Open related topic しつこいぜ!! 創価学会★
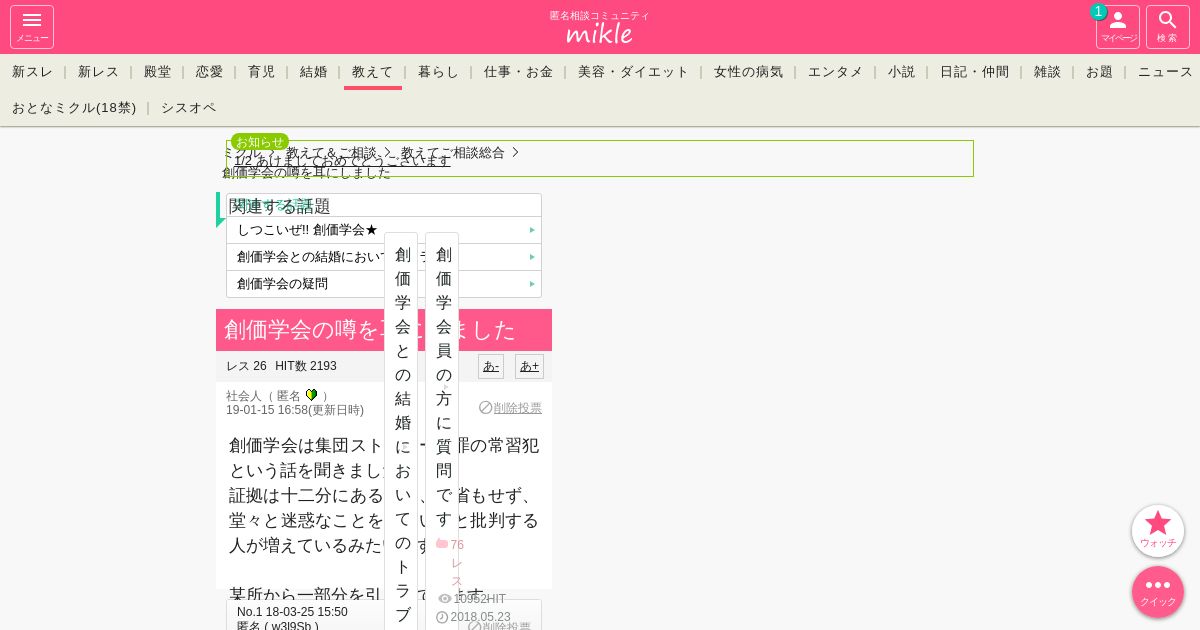The height and width of the screenshot is (630, 1200). 384,230
